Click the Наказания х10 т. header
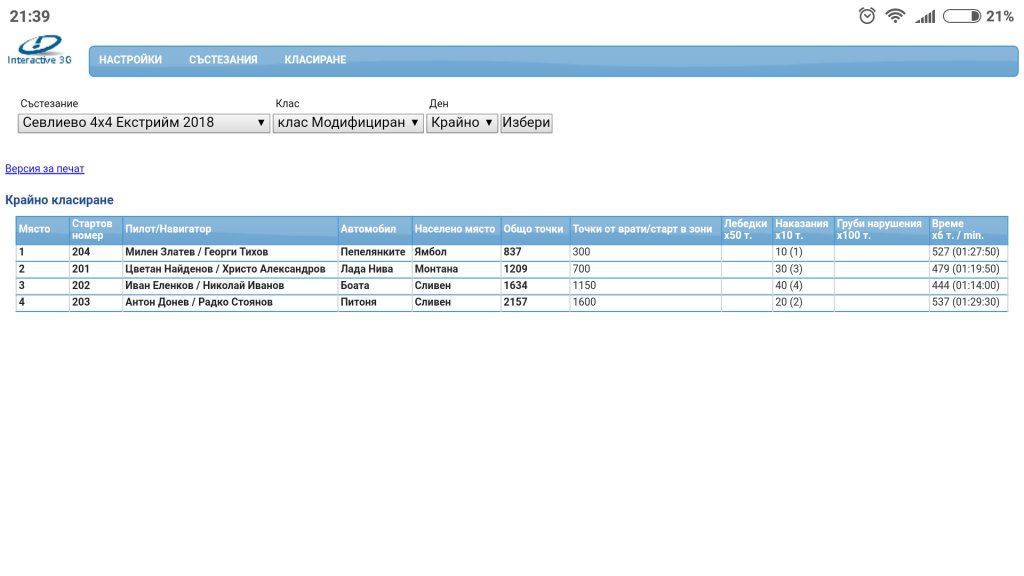Viewport: 1024px width, 576px height. click(x=803, y=229)
